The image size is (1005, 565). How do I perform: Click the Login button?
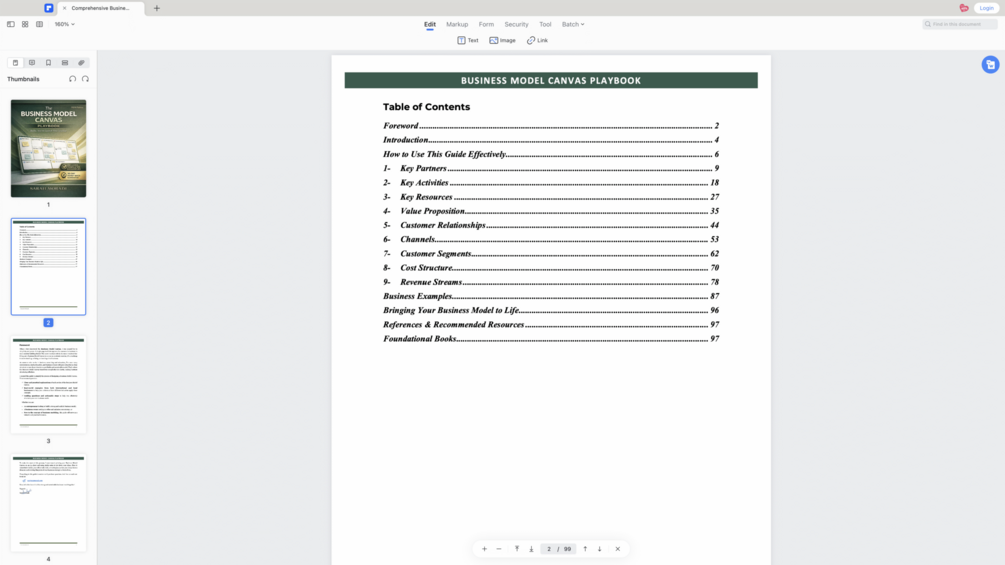986,8
